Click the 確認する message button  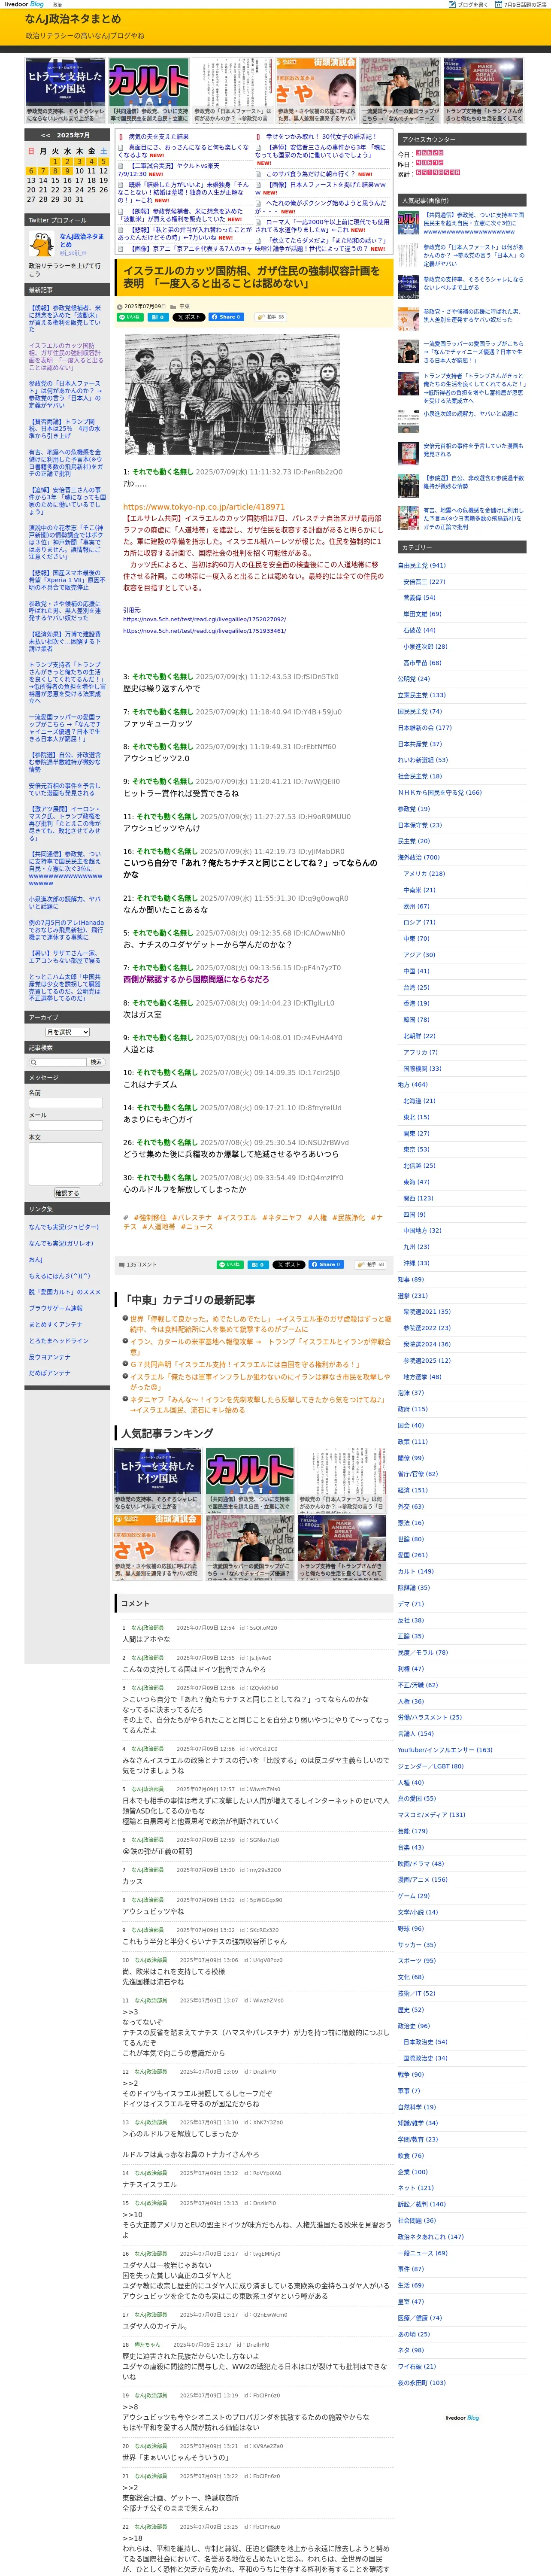tap(66, 1193)
